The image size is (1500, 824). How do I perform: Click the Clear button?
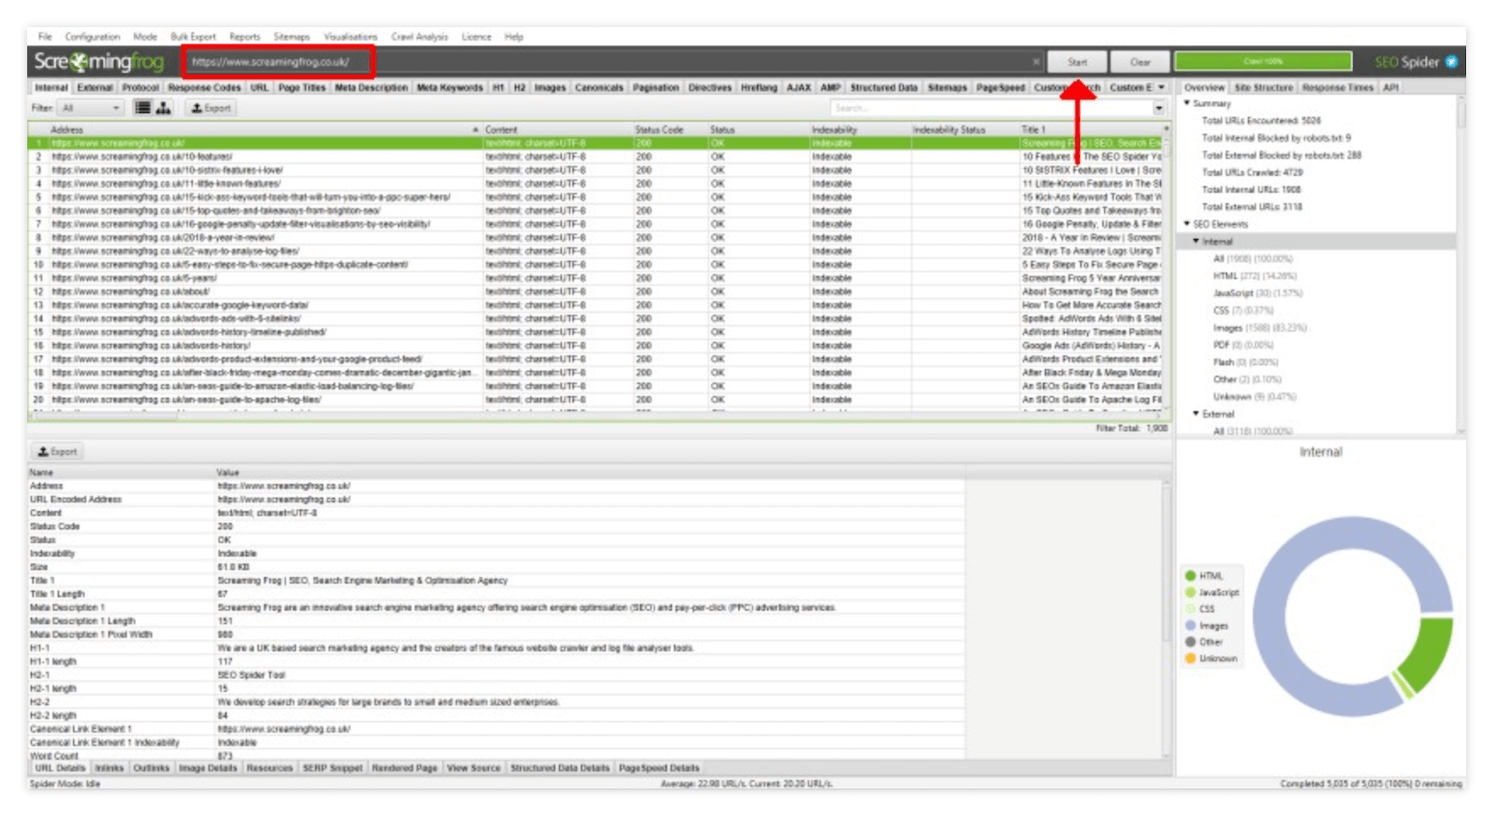(x=1140, y=62)
